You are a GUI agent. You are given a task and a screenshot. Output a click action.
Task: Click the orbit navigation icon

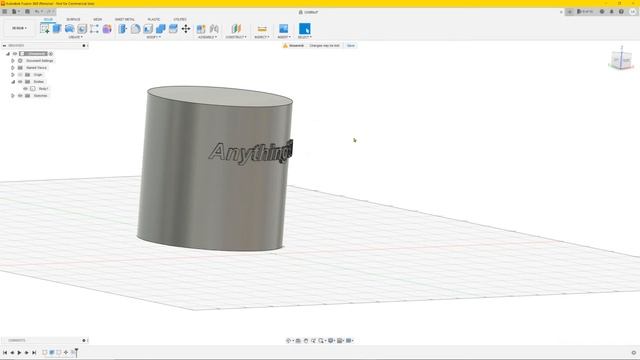(x=289, y=340)
